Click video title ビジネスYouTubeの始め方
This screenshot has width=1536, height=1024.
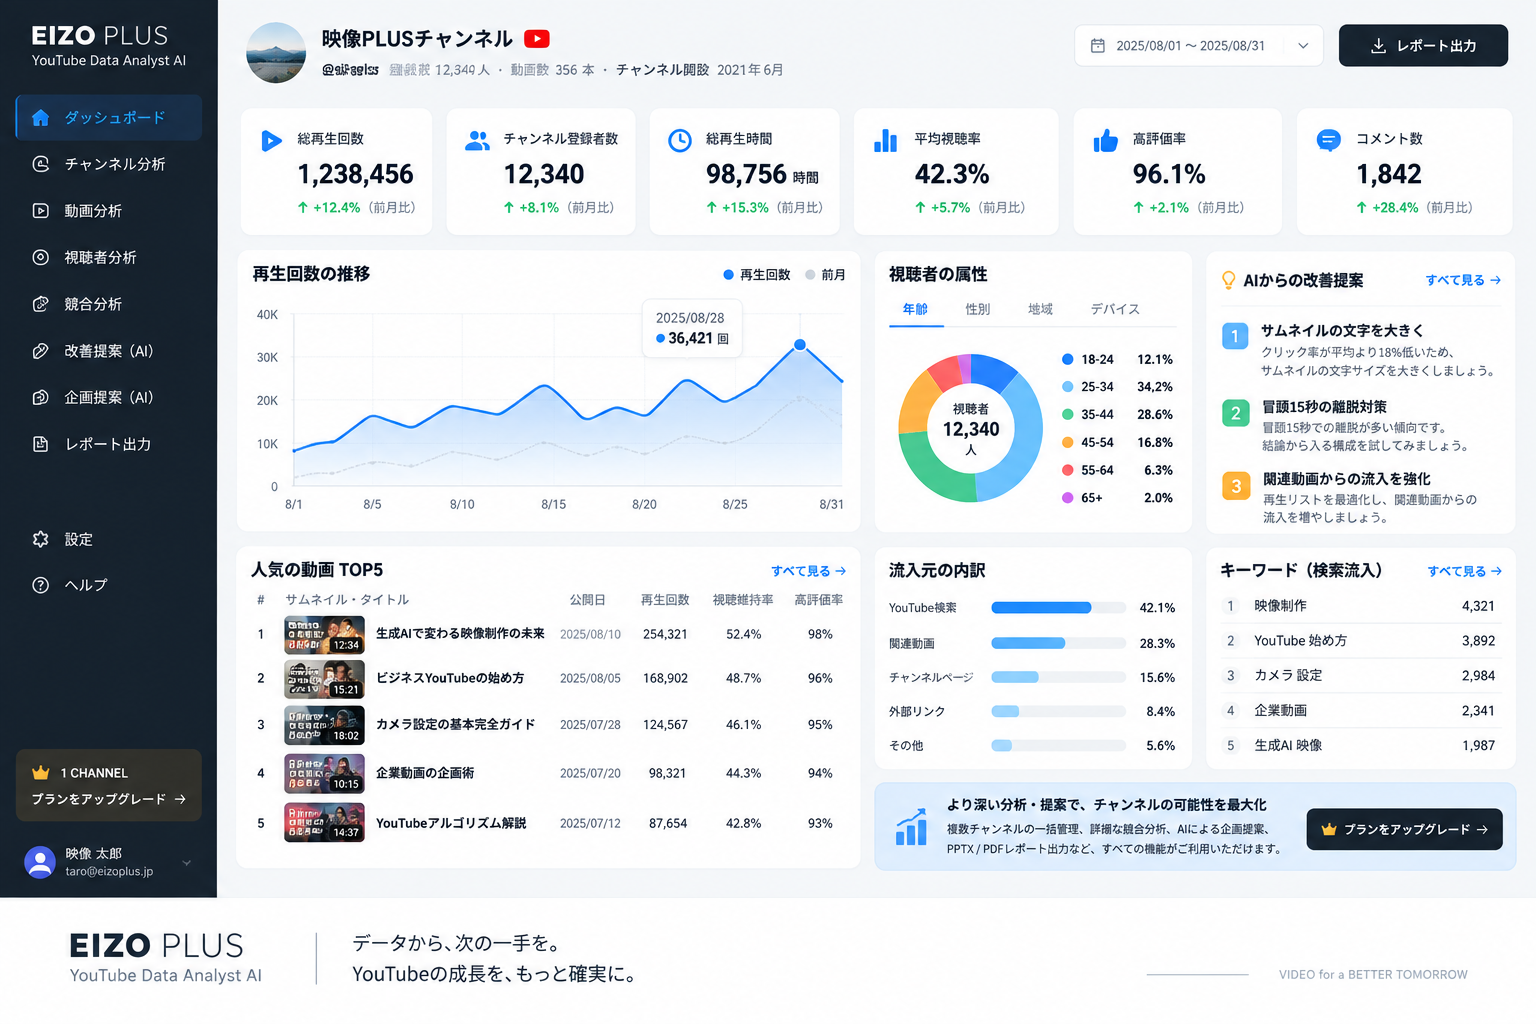[x=450, y=678]
